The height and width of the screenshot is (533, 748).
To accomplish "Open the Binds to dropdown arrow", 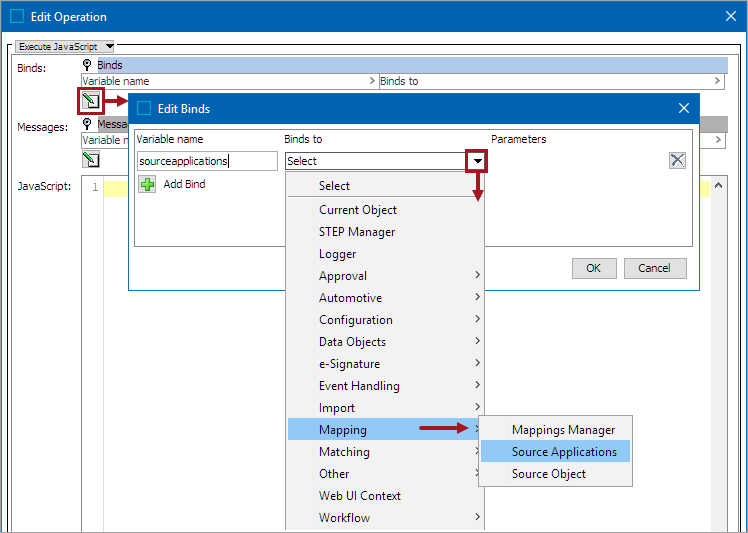I will [477, 160].
